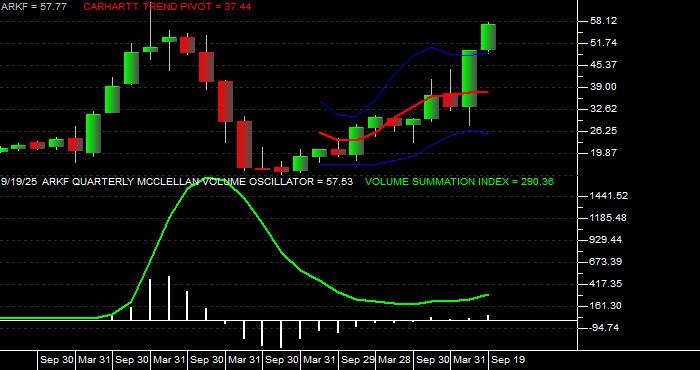Select the -94.74 oscillator axis value

[x=605, y=328]
